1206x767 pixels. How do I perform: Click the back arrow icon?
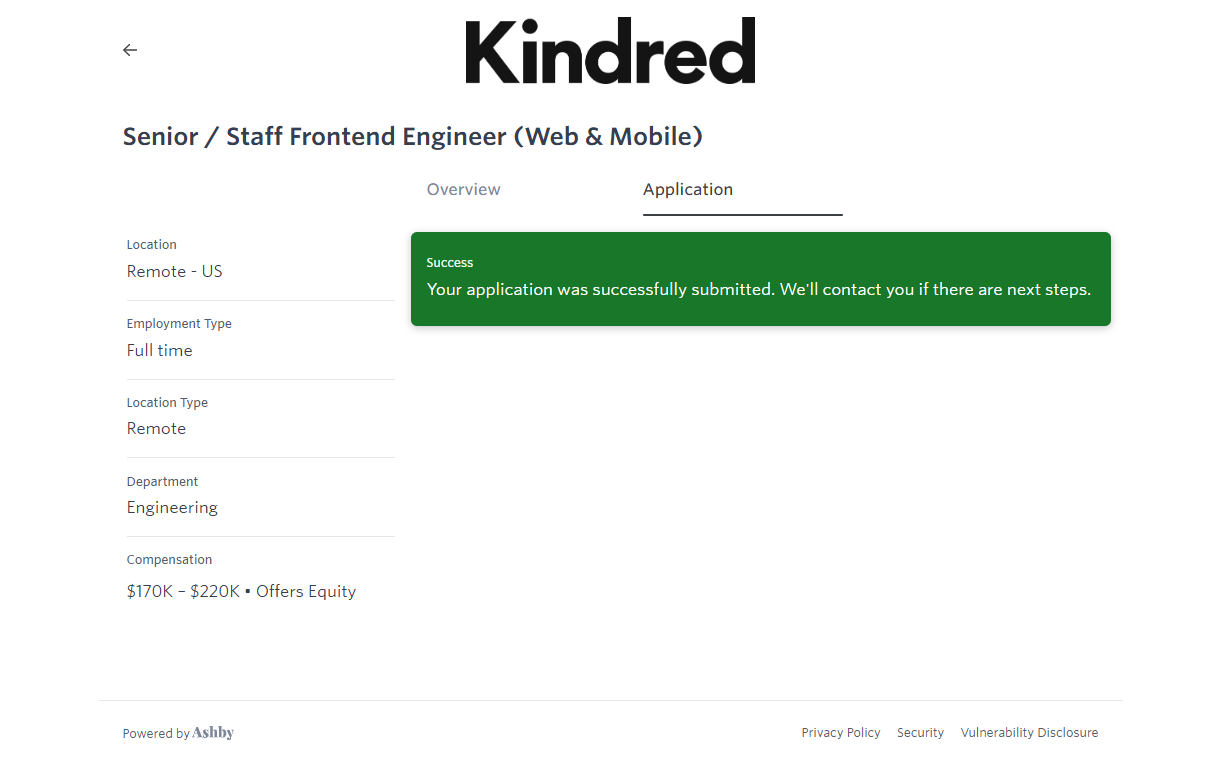tap(130, 50)
